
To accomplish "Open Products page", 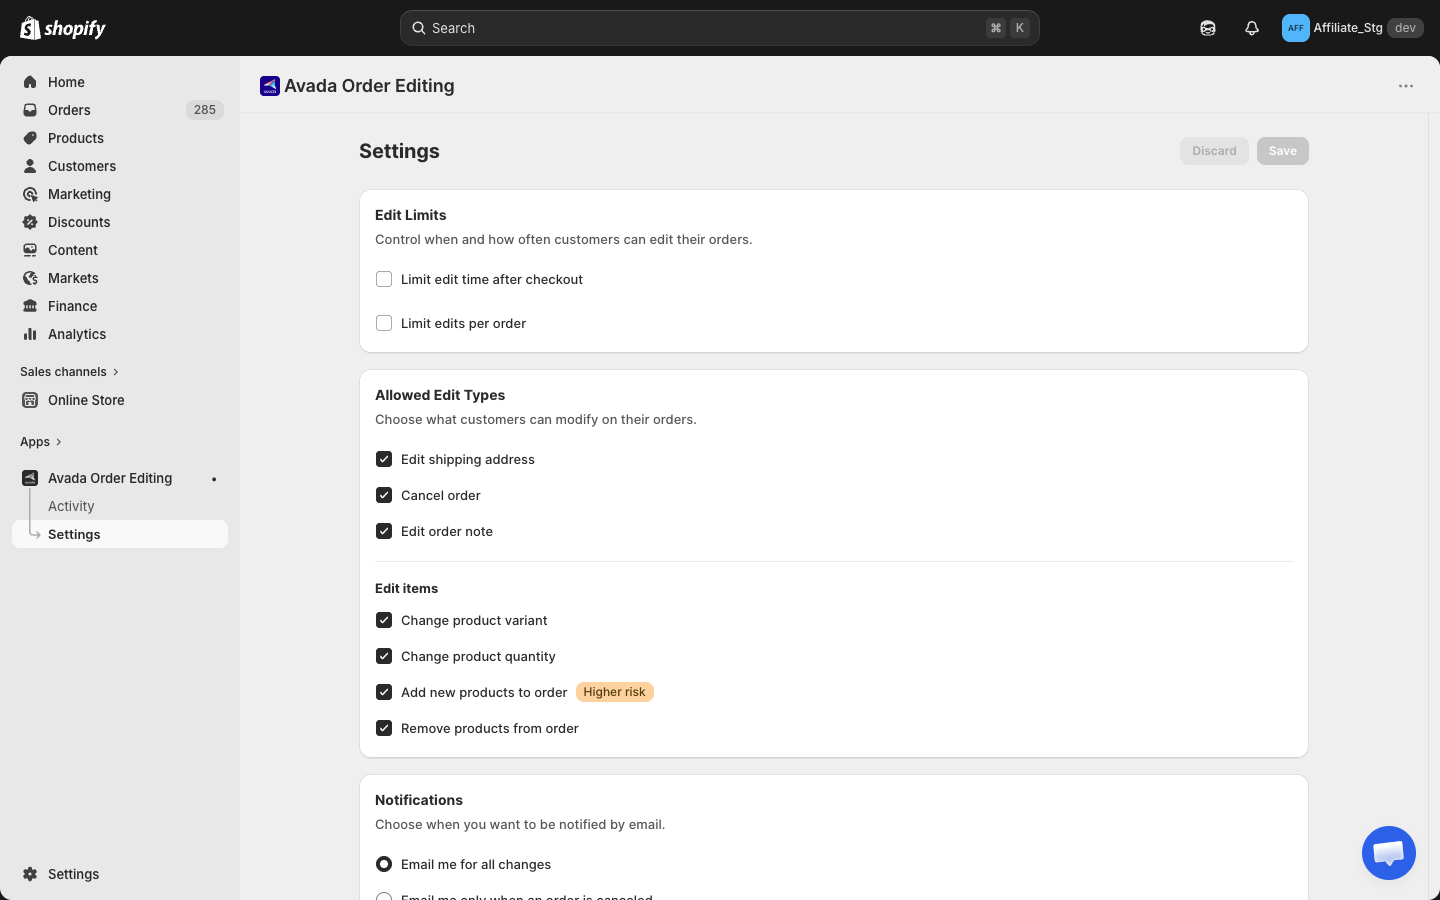I will pos(76,138).
